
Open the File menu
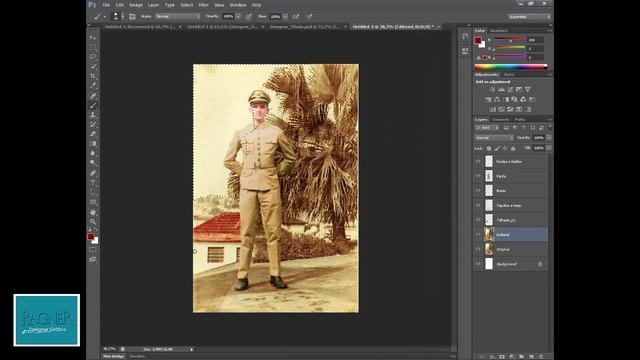click(x=106, y=5)
